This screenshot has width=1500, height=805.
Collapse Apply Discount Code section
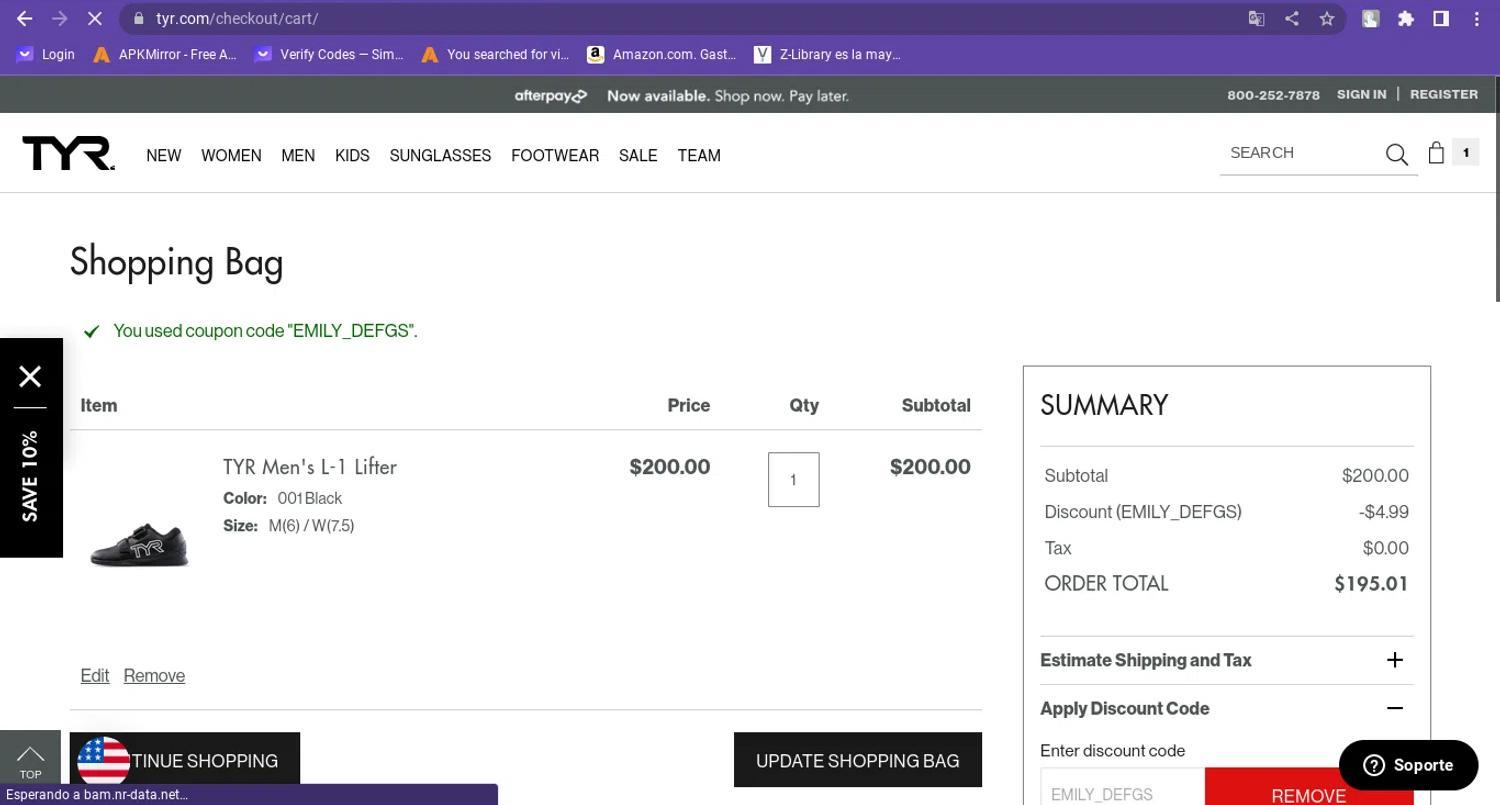point(1227,708)
